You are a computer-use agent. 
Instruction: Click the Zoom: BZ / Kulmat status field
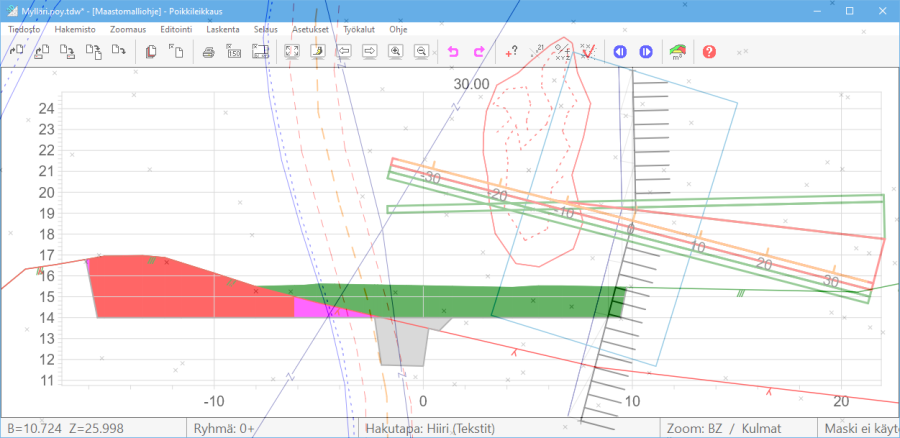click(x=722, y=428)
